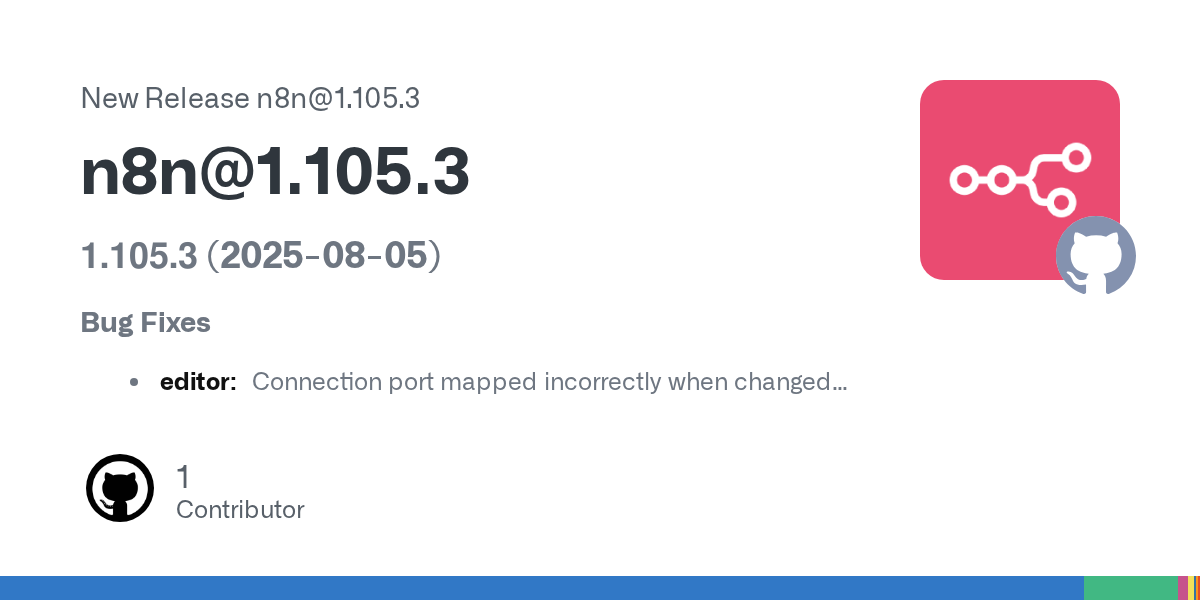Open the n8n@1.105.3 release title
Viewport: 1200px width, 600px height.
275,174
